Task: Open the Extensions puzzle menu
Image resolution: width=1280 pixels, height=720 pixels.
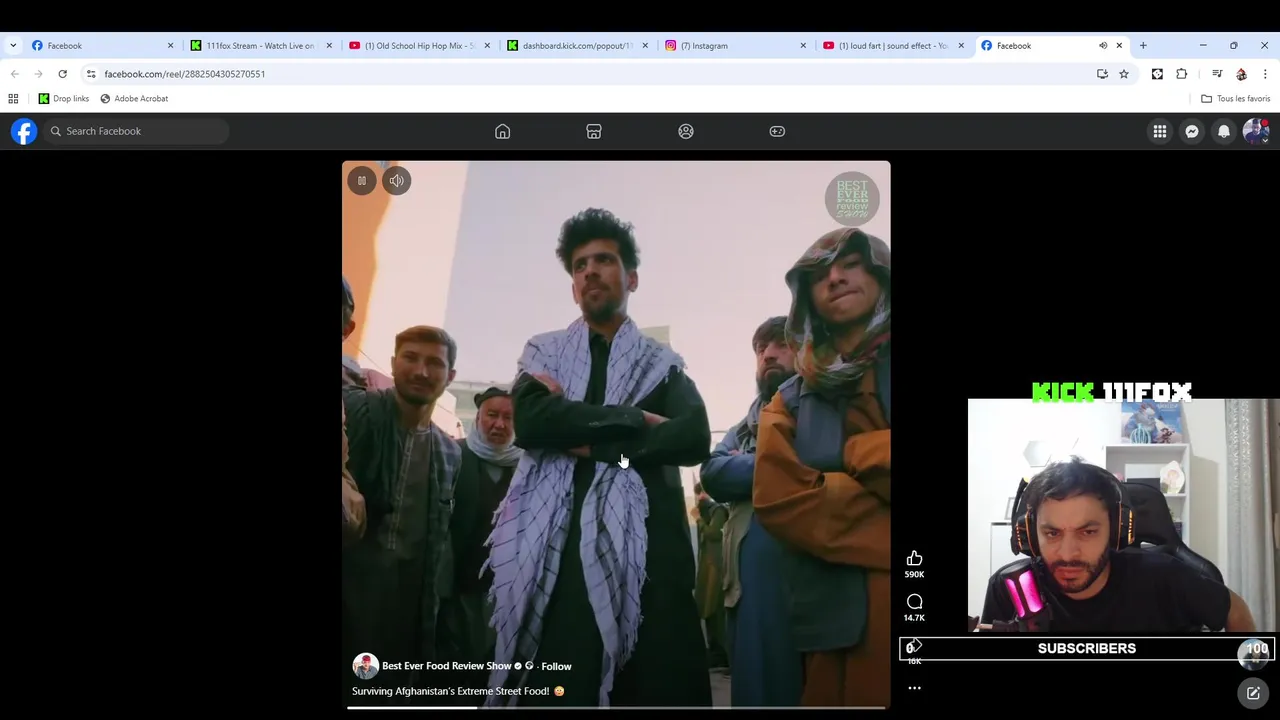Action: click(1182, 74)
